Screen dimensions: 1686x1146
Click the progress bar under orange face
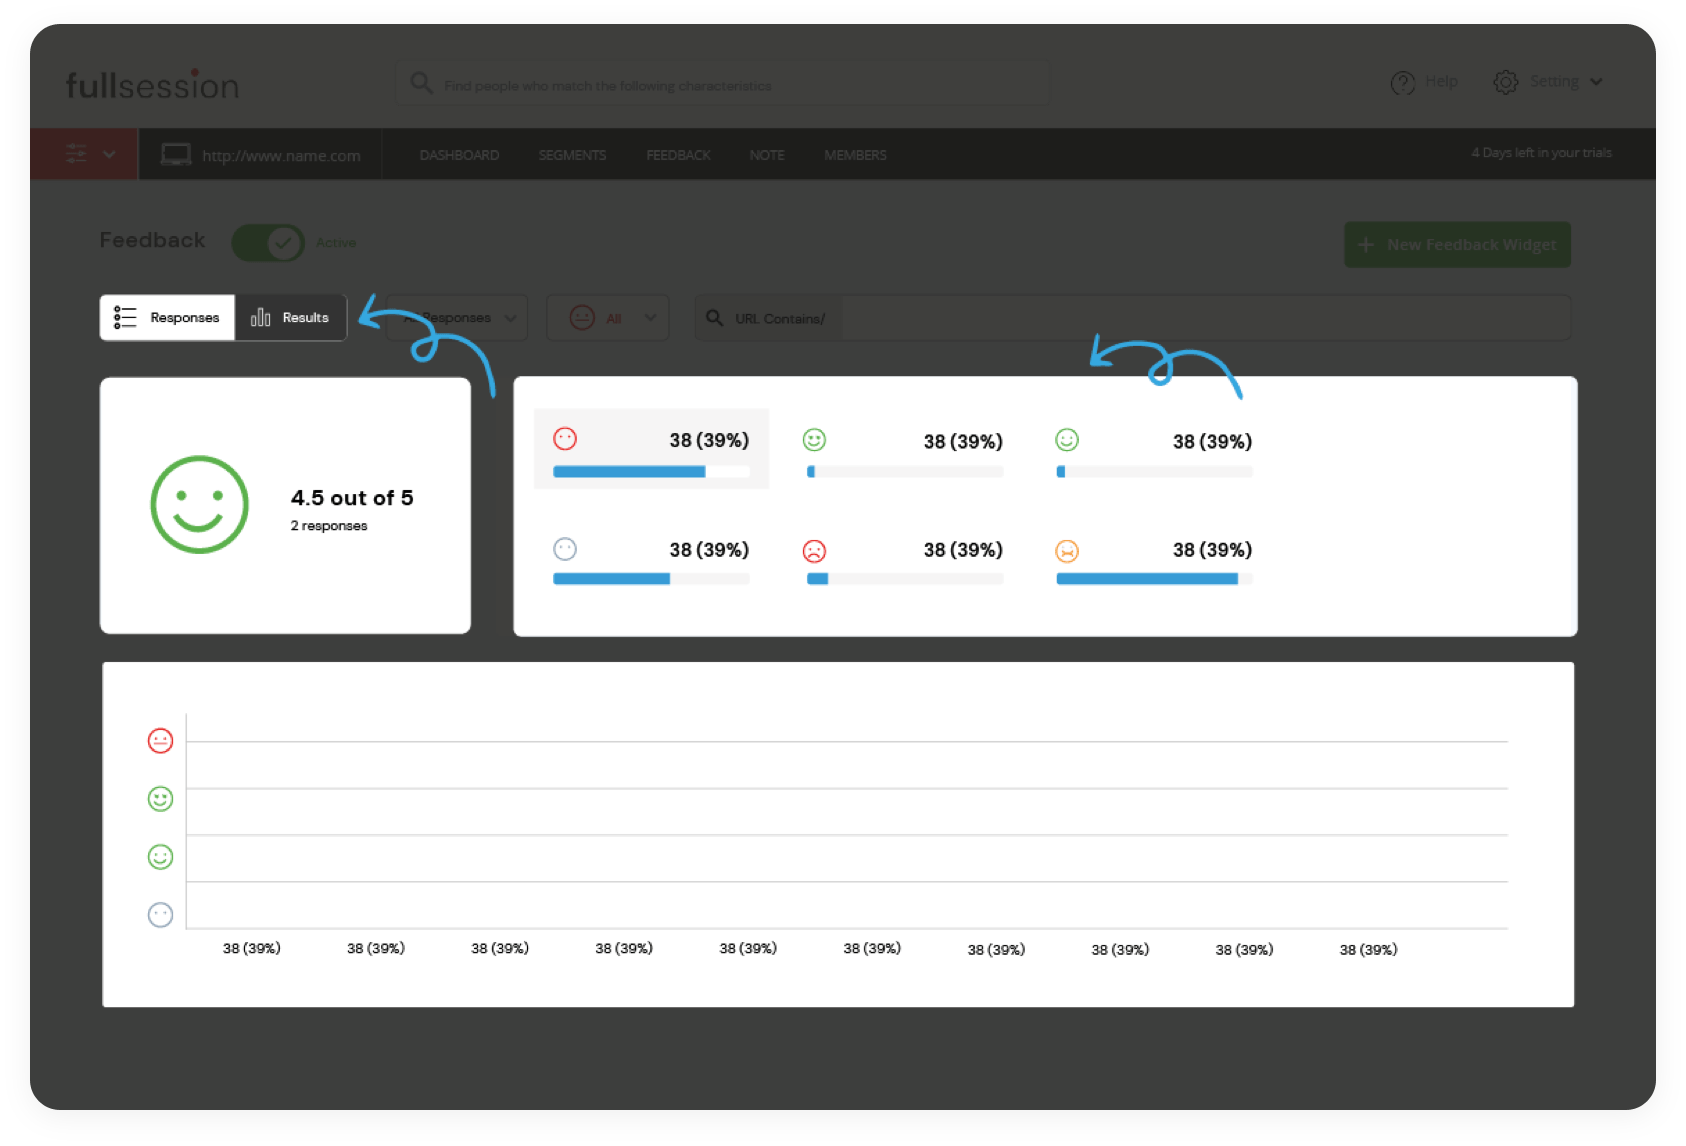tap(1154, 579)
